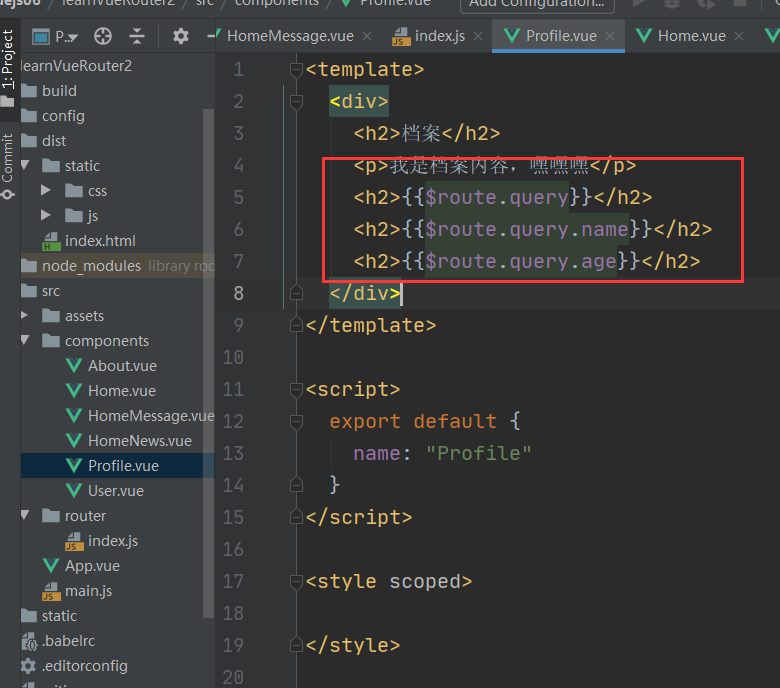Open router index.js in project tree

click(x=113, y=541)
